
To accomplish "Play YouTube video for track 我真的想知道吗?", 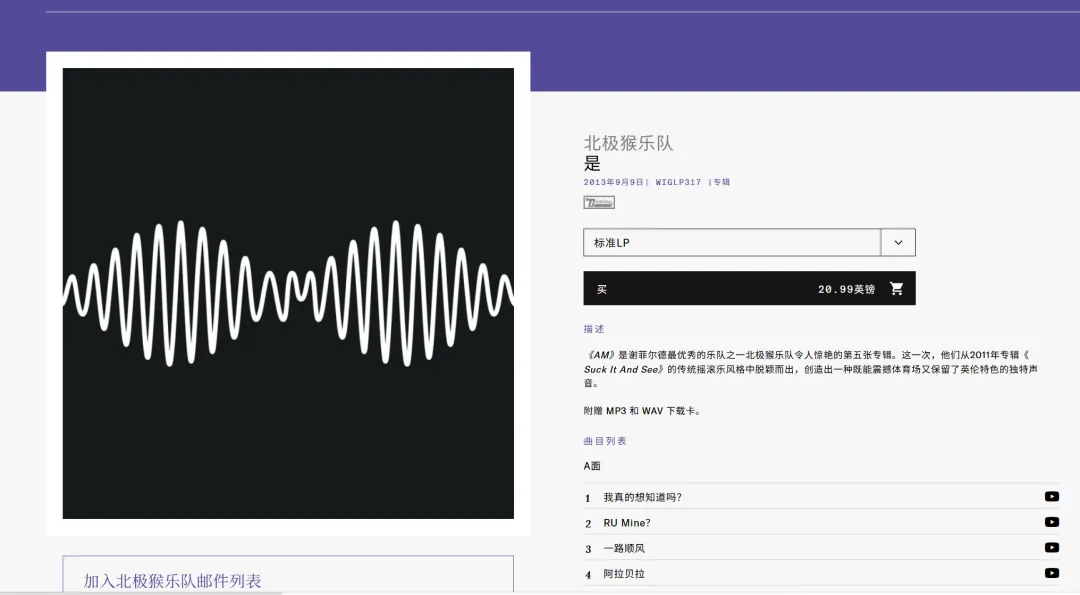I will coord(1052,497).
